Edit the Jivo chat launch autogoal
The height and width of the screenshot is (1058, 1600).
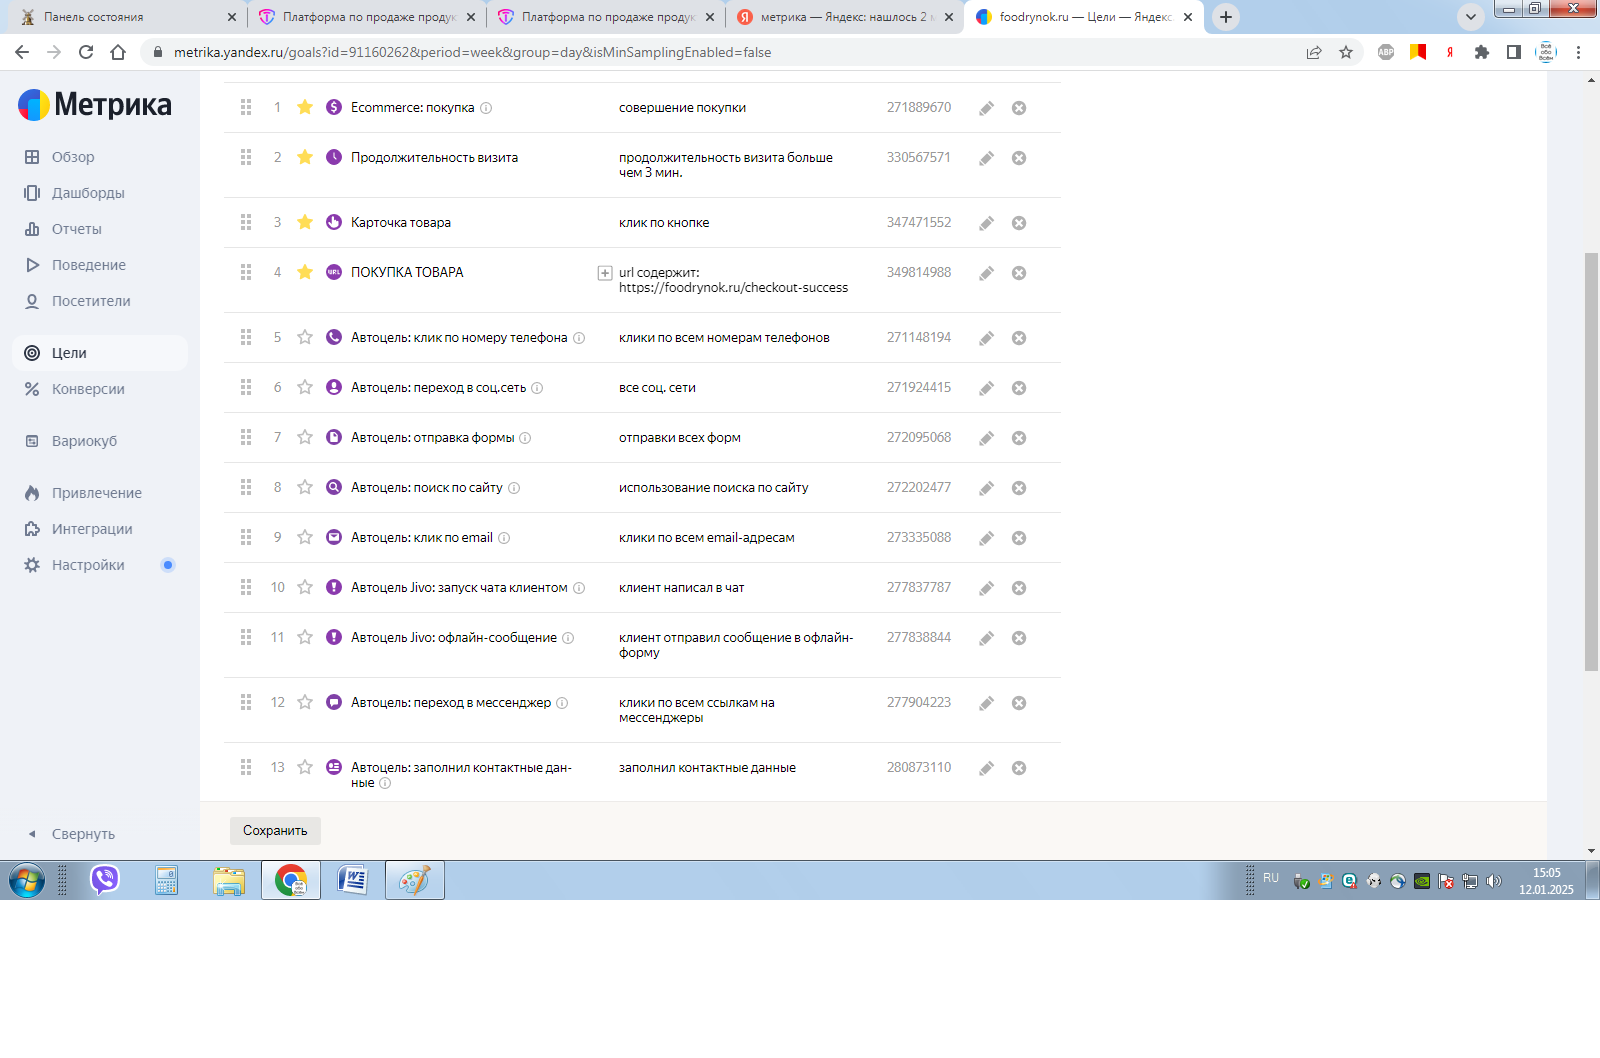pyautogui.click(x=986, y=588)
